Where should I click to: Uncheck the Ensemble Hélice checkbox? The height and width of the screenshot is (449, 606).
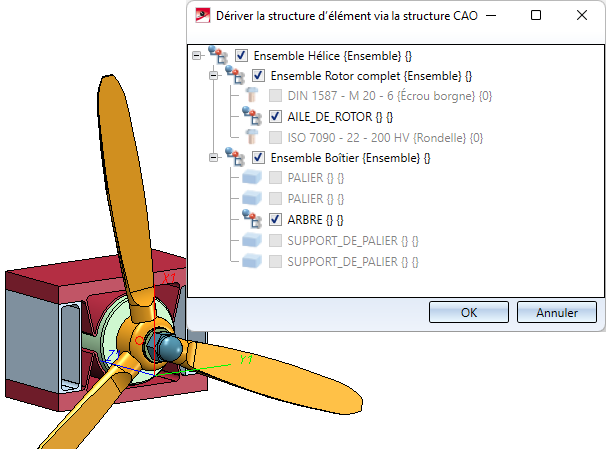pyautogui.click(x=242, y=55)
